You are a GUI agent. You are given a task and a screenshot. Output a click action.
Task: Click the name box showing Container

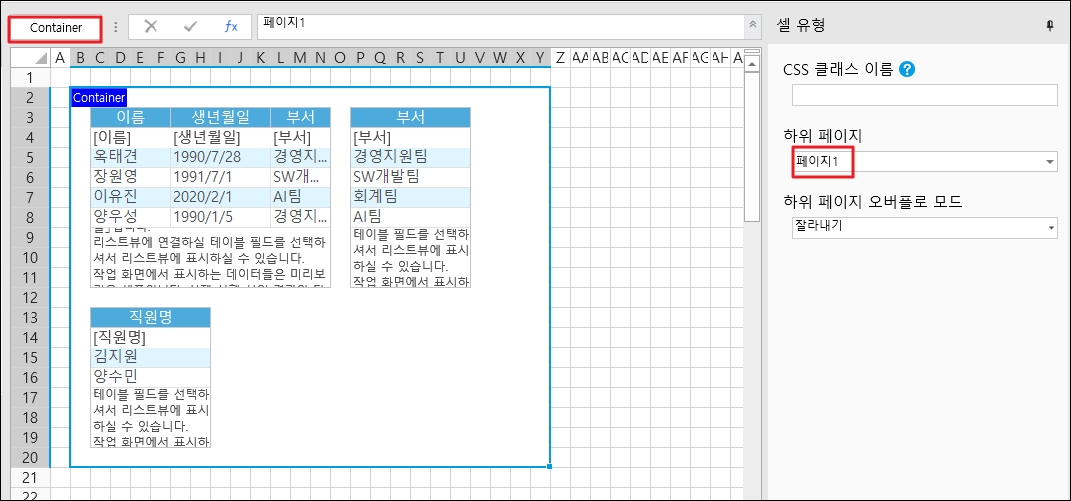56,28
